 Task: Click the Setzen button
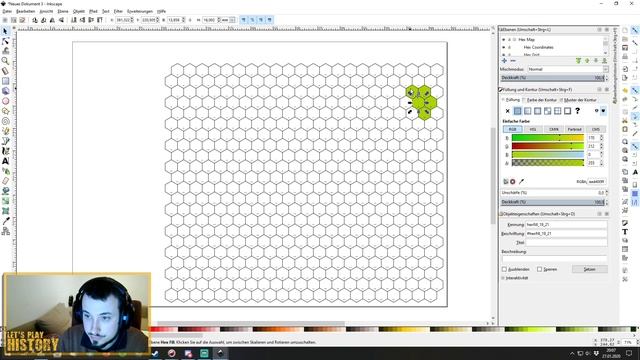pos(589,269)
